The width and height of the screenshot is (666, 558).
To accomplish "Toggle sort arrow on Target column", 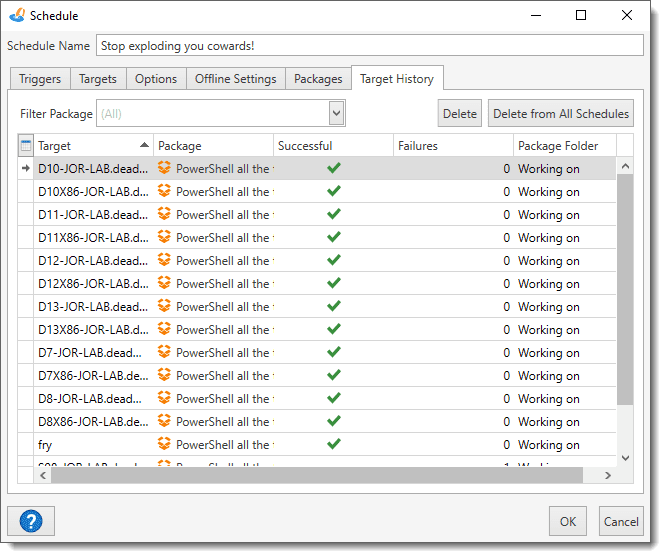I will (x=144, y=145).
